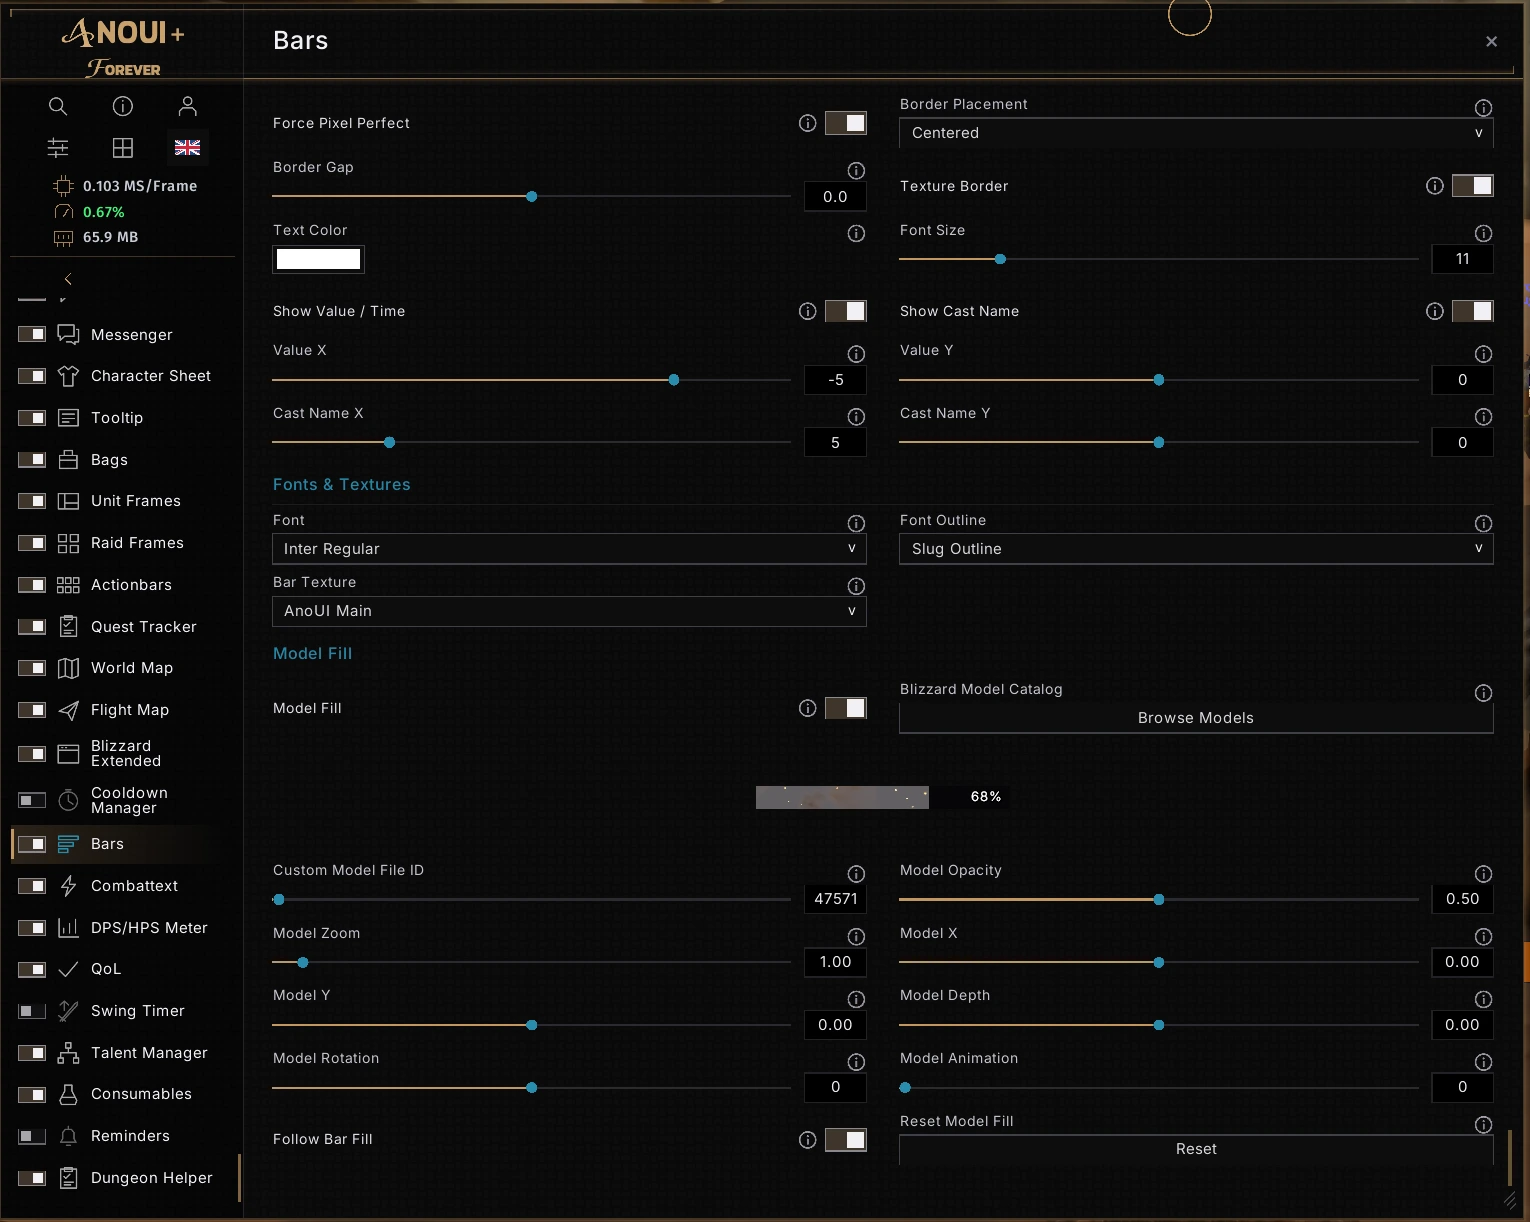This screenshot has height=1222, width=1530.
Task: Open the Dungeon Helper module
Action: (151, 1178)
